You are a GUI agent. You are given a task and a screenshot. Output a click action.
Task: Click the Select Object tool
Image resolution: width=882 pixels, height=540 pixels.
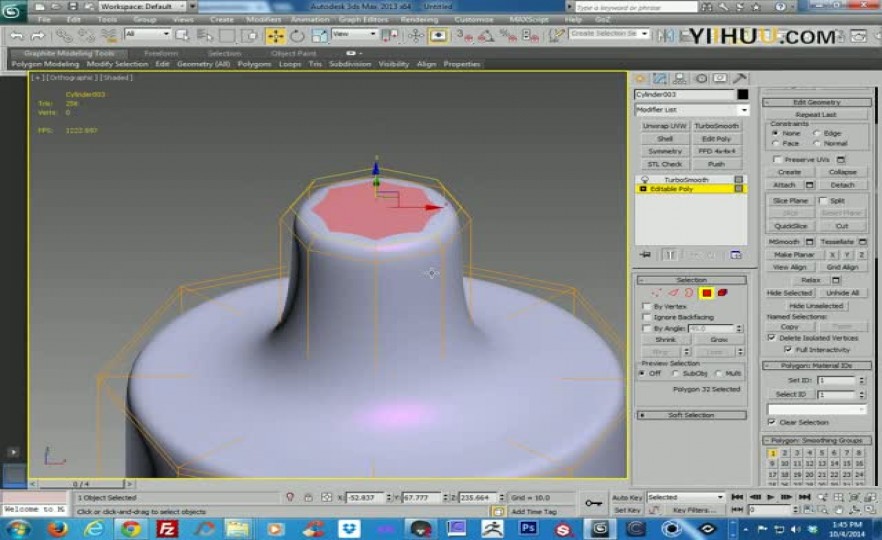click(182, 35)
